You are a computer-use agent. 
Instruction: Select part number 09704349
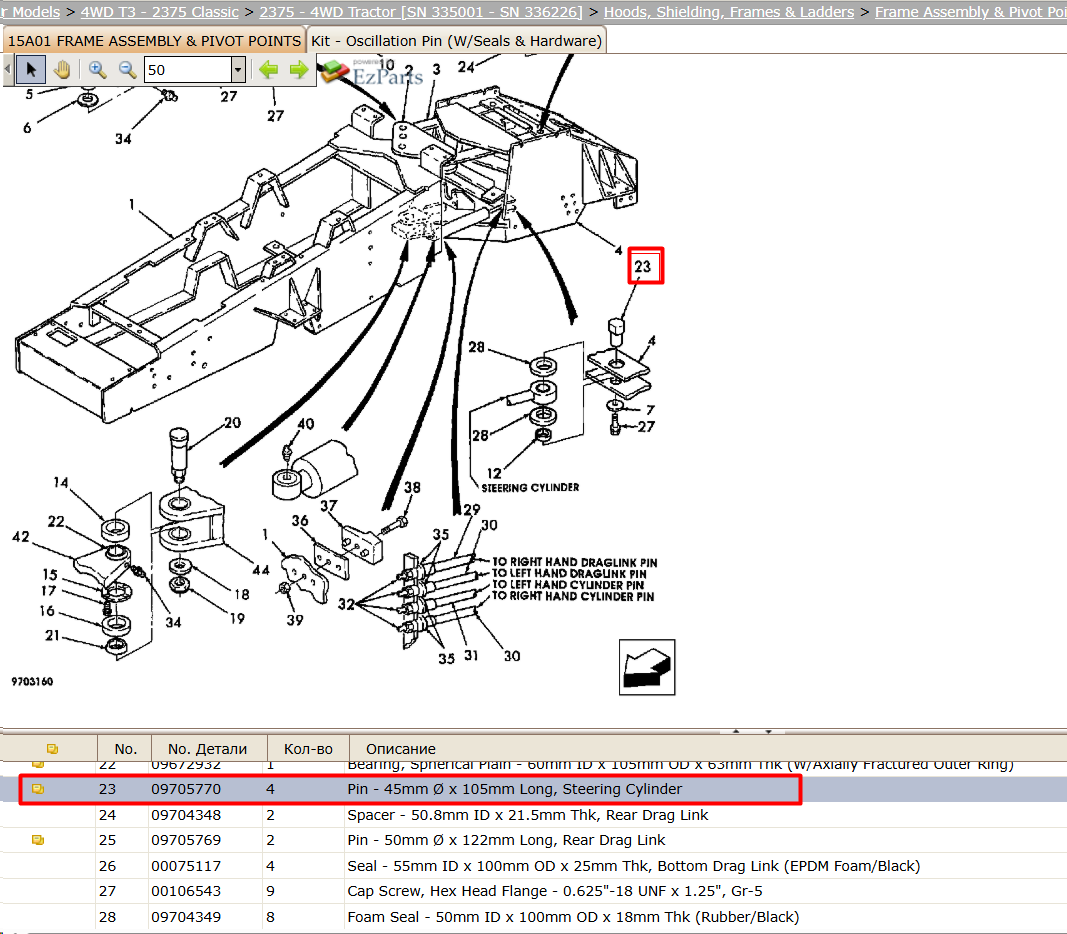tap(186, 917)
